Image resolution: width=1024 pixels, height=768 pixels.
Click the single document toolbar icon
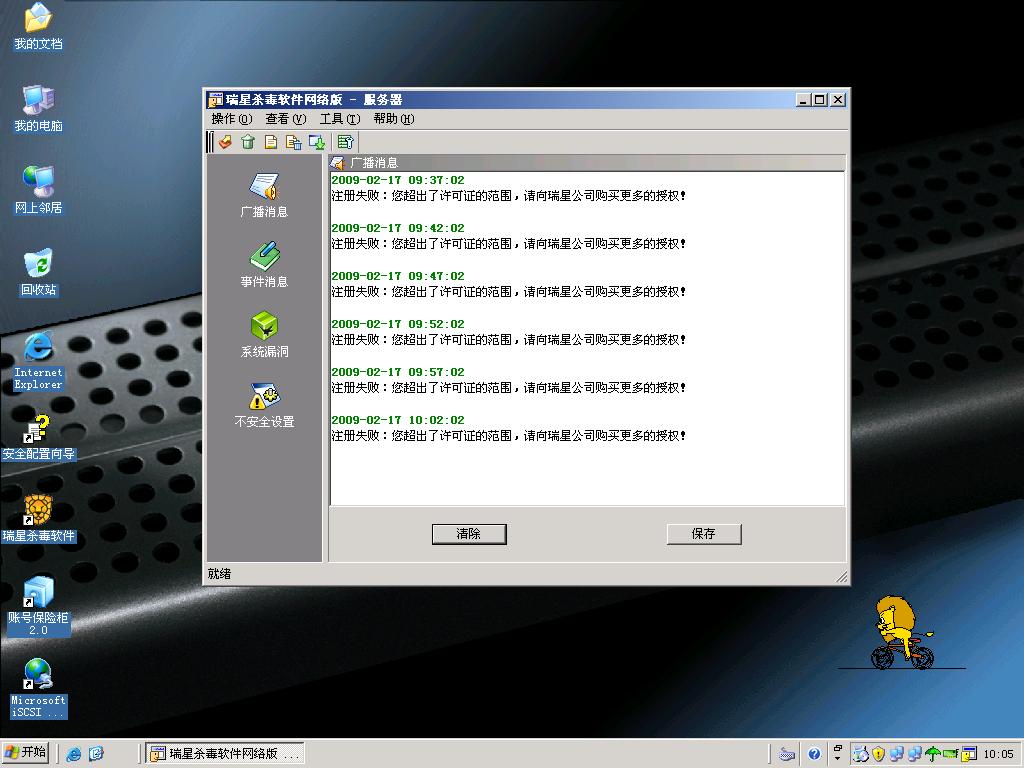pos(271,142)
